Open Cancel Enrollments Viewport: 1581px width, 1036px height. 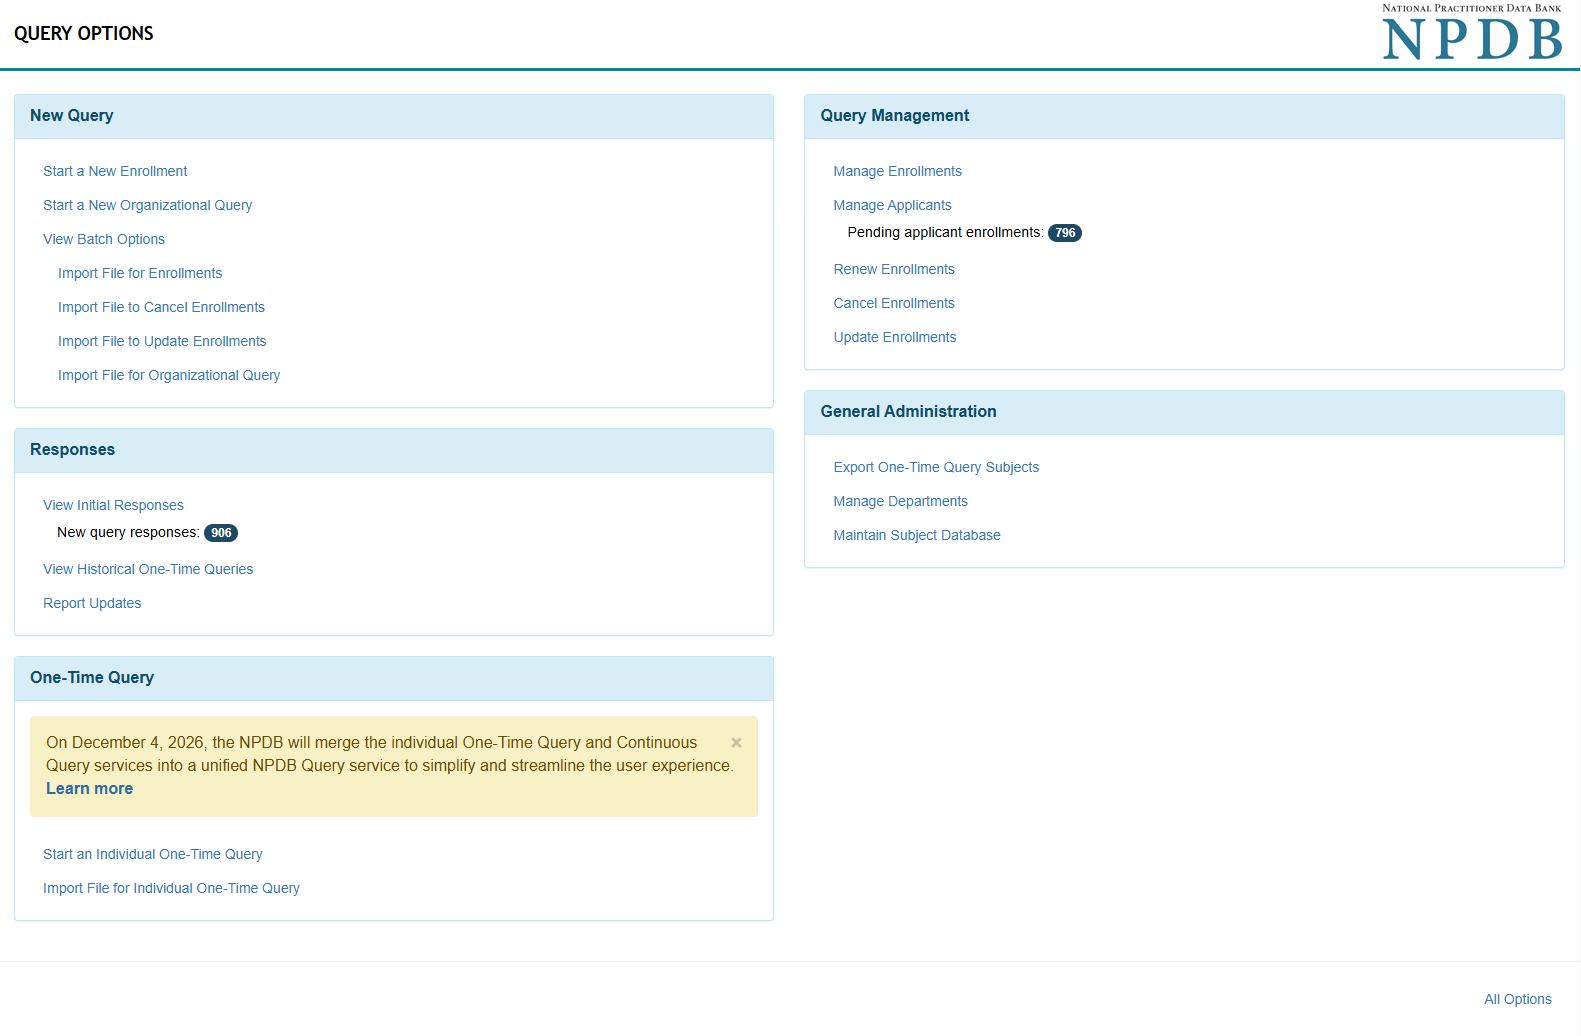click(894, 303)
